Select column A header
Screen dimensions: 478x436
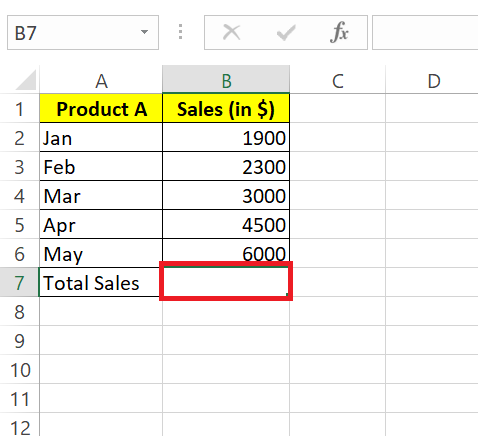click(x=101, y=80)
